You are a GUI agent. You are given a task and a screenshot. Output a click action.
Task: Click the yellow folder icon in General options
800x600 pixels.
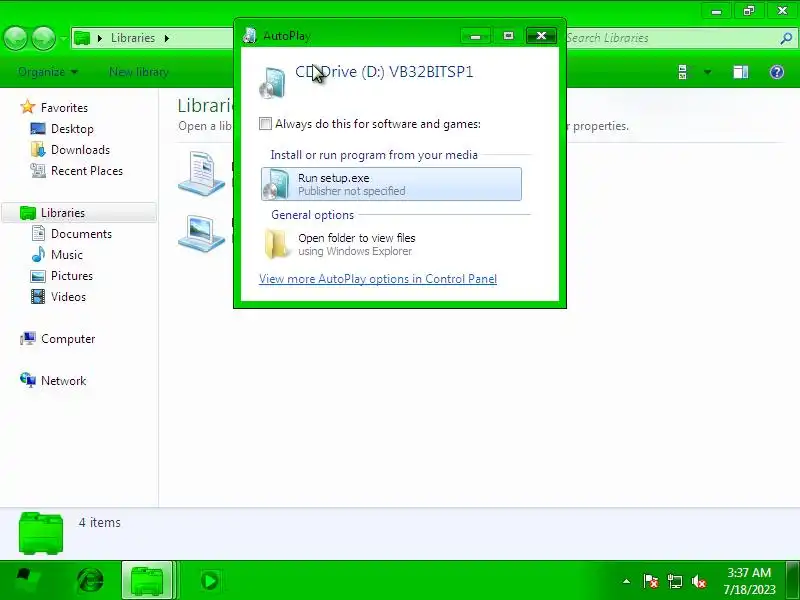click(x=277, y=244)
